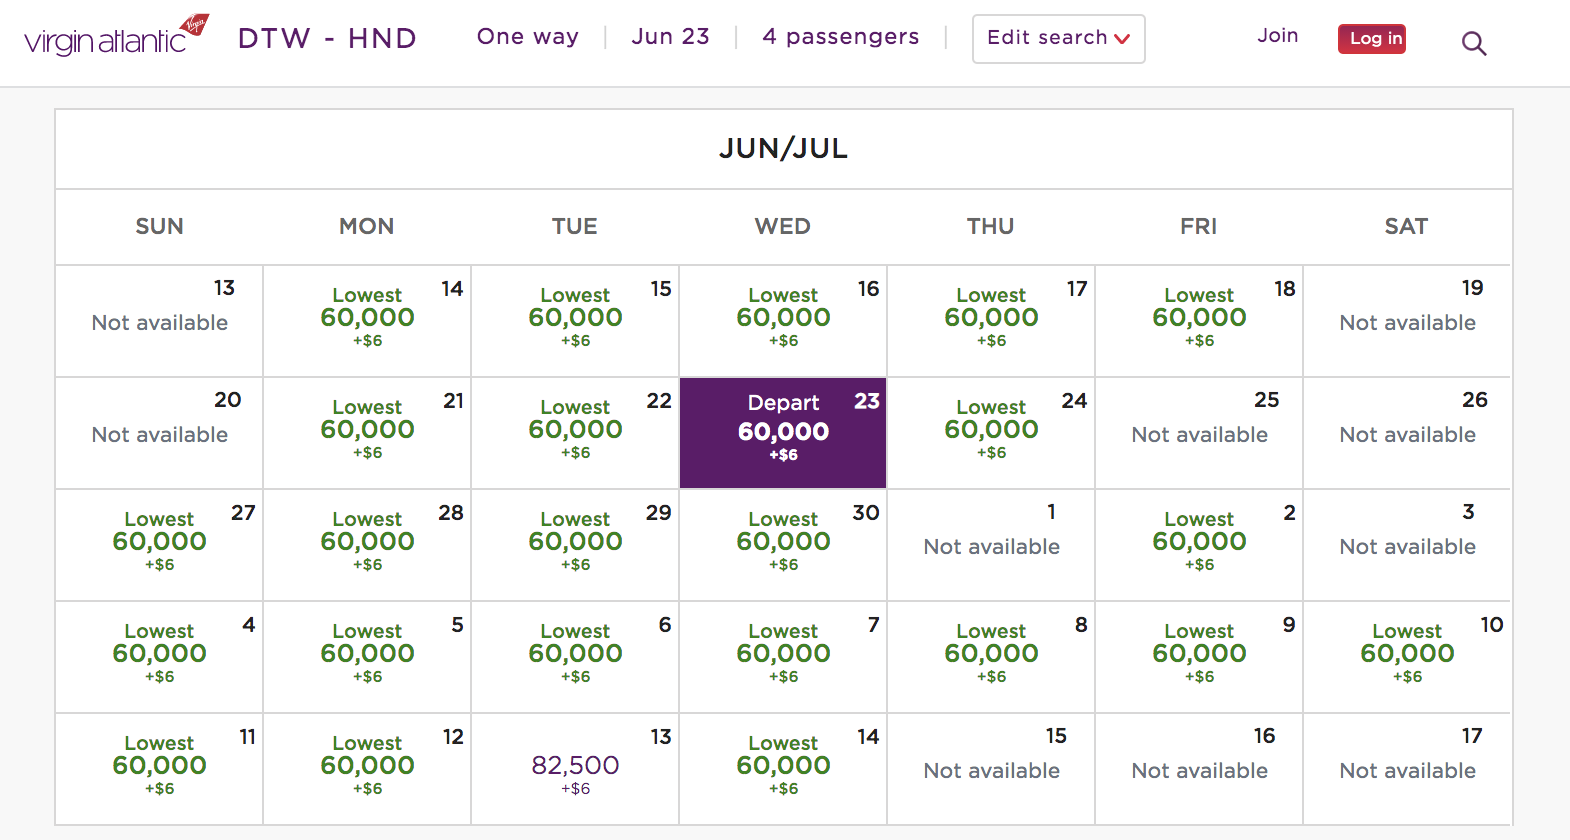The height and width of the screenshot is (840, 1570).
Task: Select Wednesday July 14 lowest fare
Action: [783, 766]
